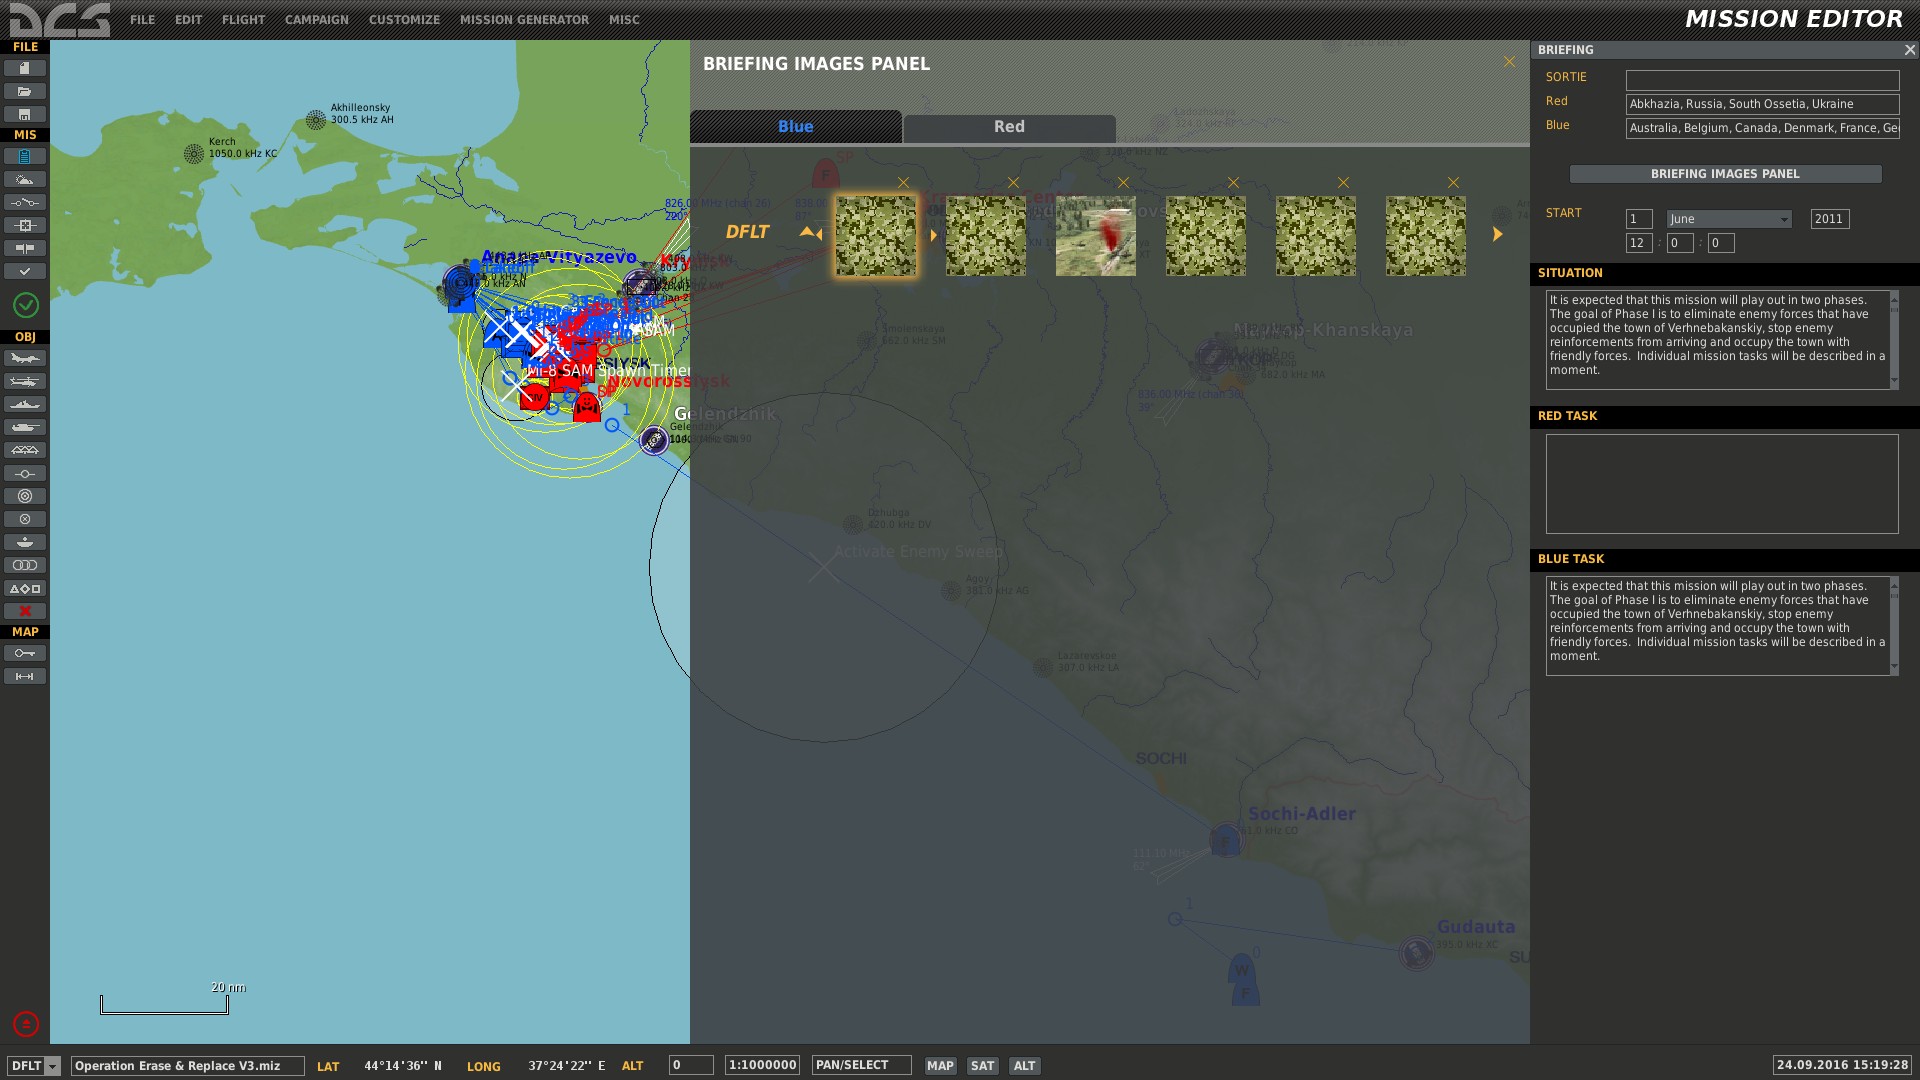
Task: Remove the red-marker image with its X
Action: [x=1124, y=183]
